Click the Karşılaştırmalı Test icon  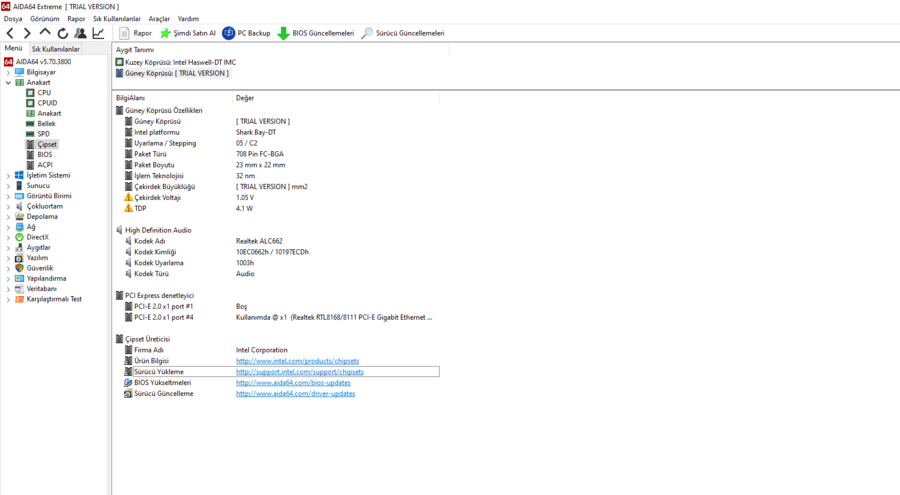(19, 299)
